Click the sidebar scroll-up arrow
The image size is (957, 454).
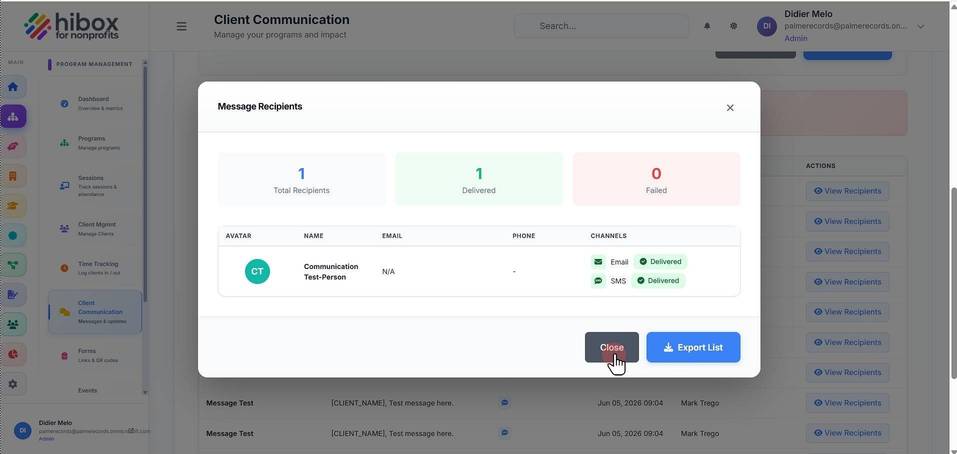(145, 62)
